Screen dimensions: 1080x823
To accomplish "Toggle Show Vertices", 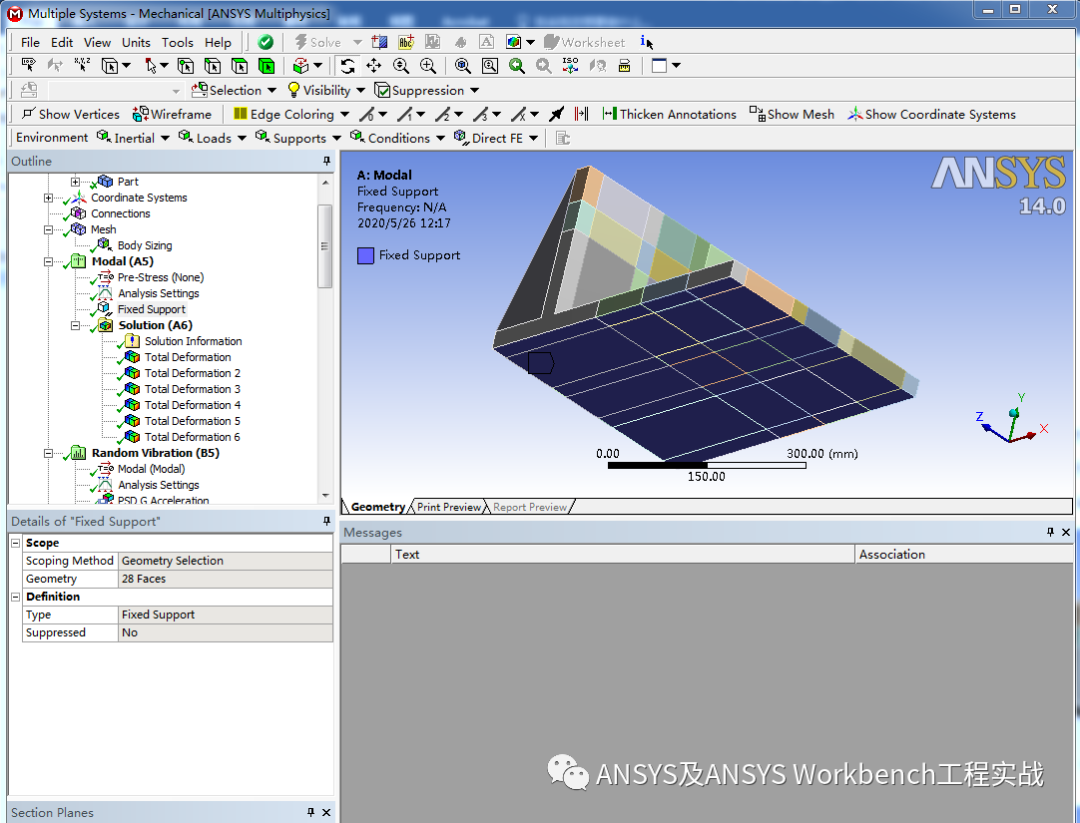I will coord(70,114).
